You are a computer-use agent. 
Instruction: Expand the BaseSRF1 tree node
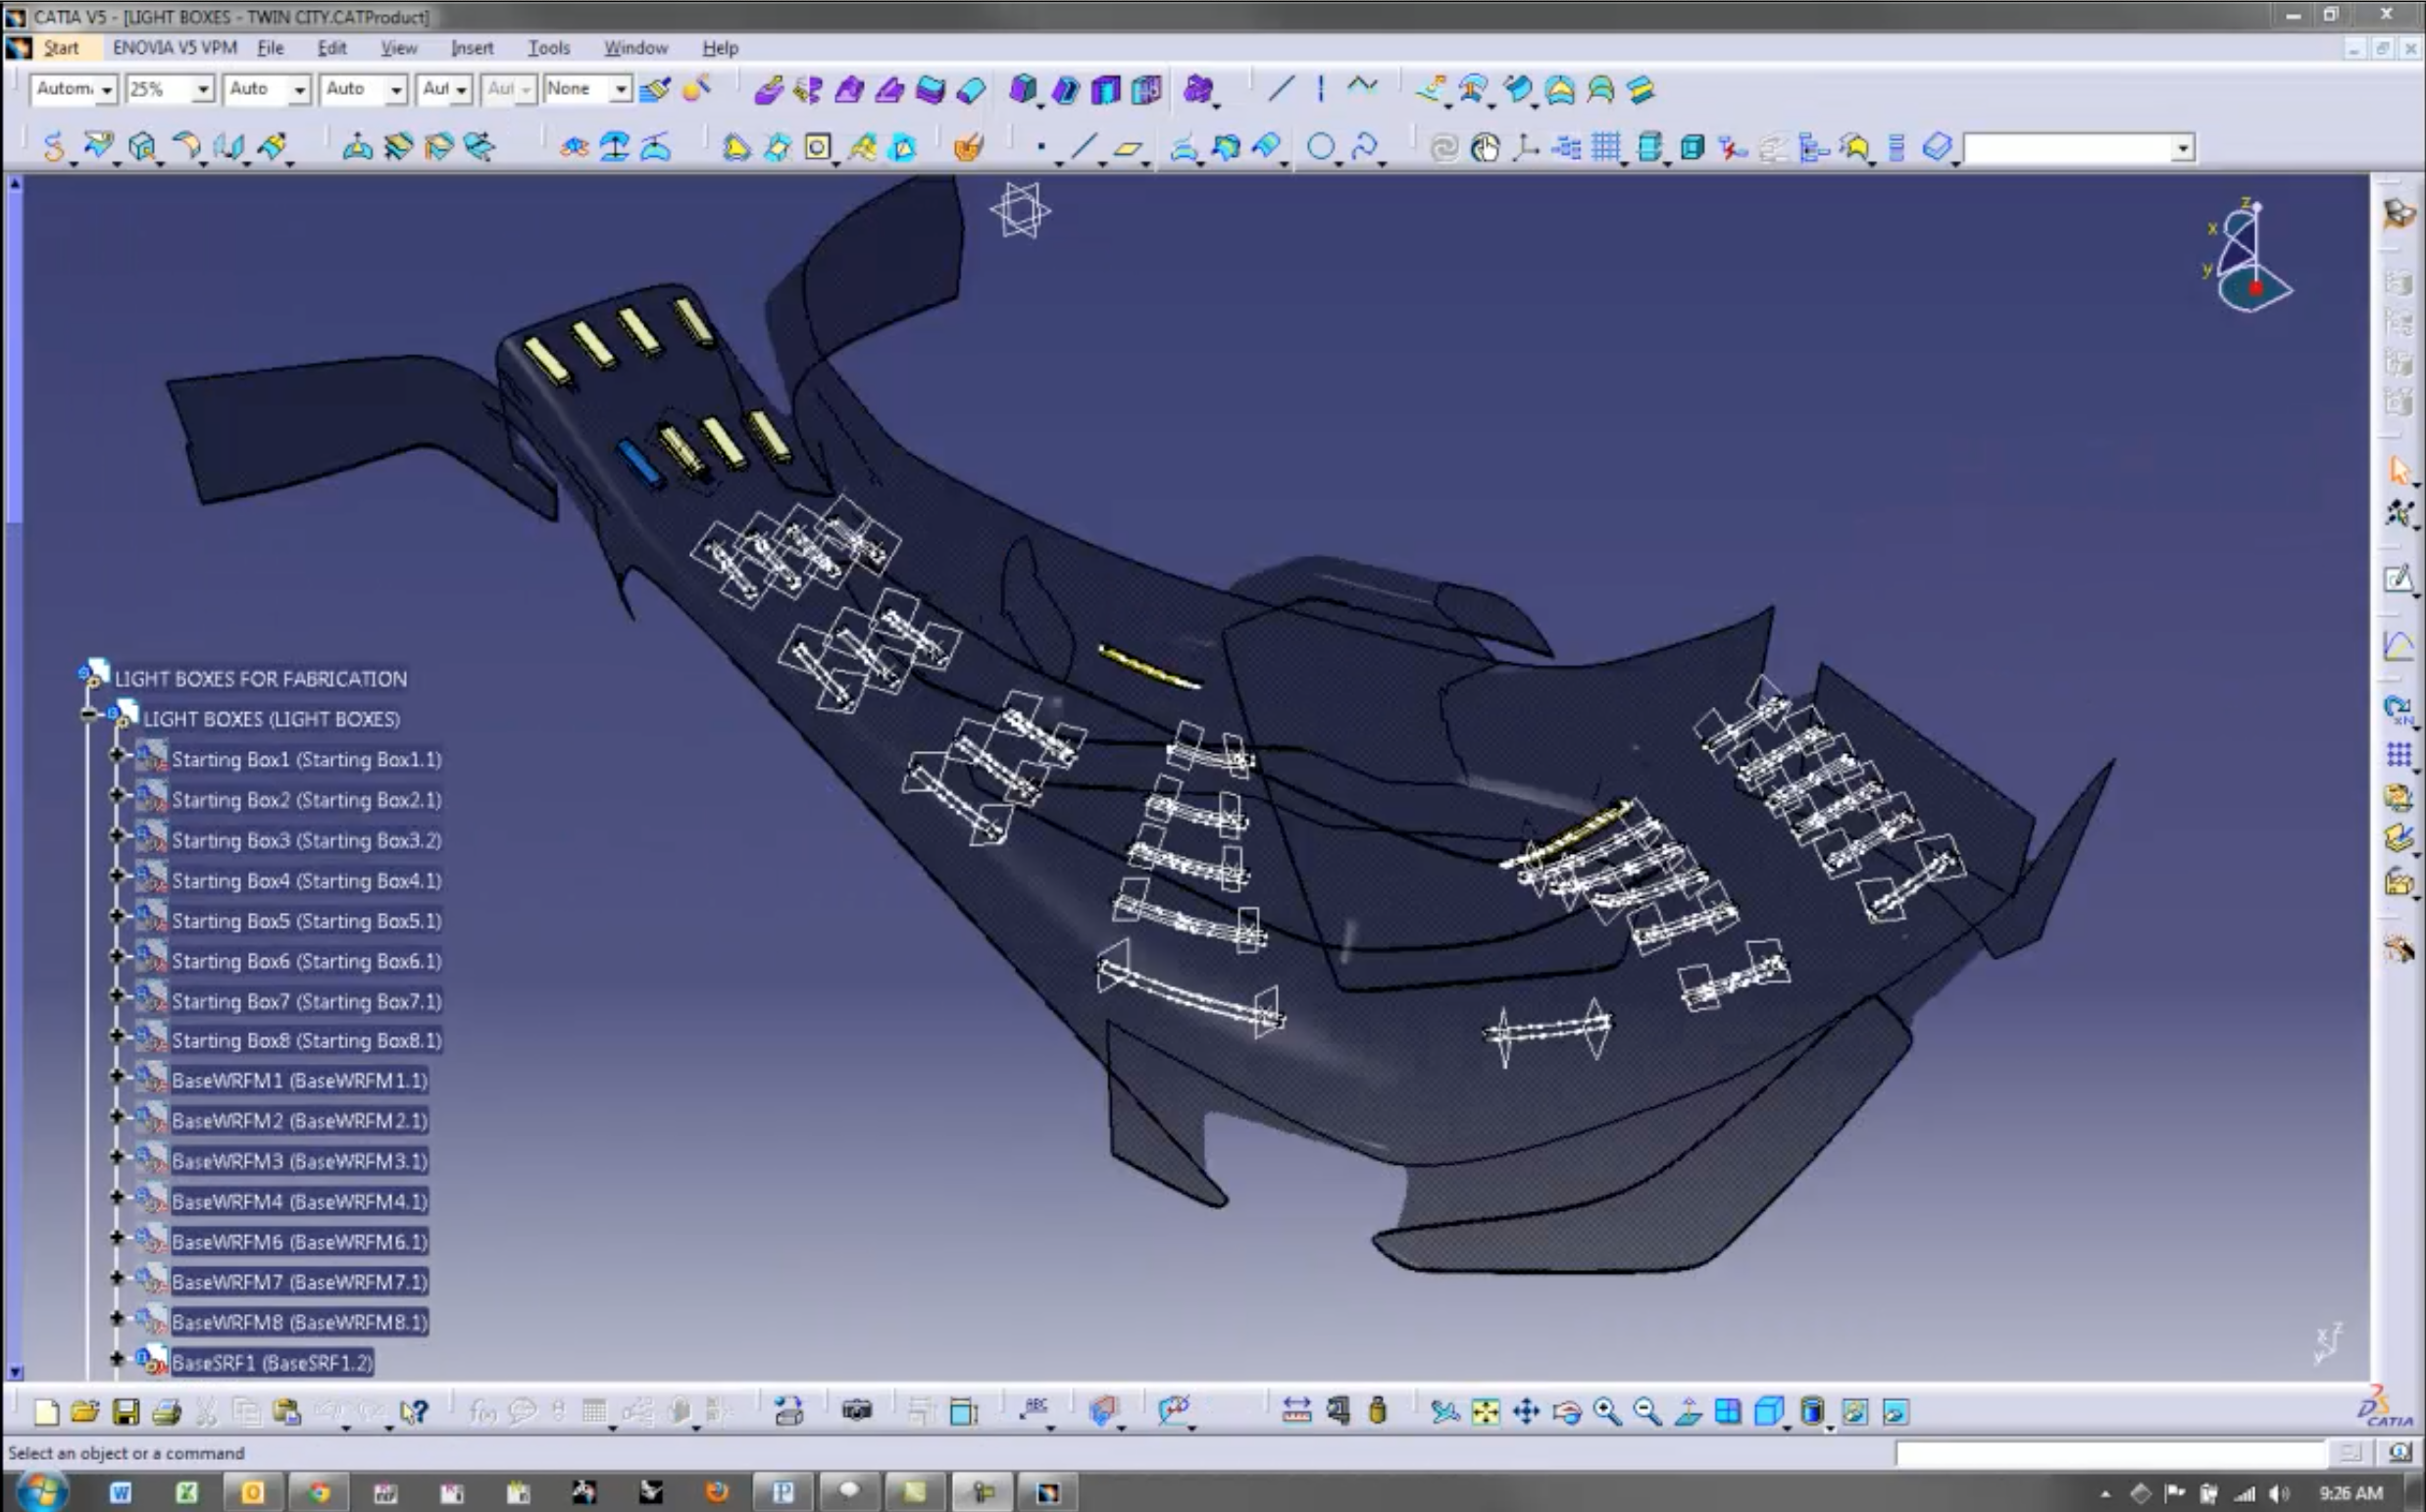[116, 1359]
